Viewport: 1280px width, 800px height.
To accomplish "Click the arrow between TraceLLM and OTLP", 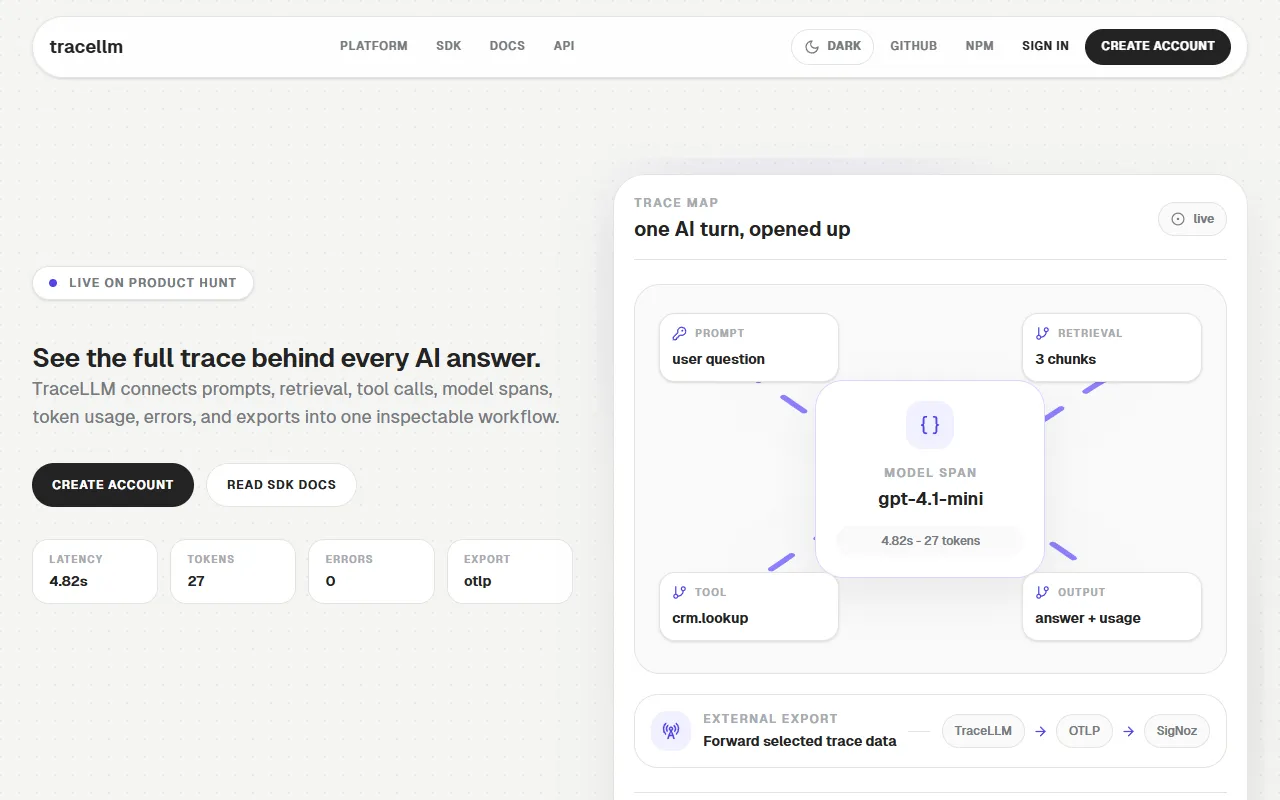I will coord(1041,731).
